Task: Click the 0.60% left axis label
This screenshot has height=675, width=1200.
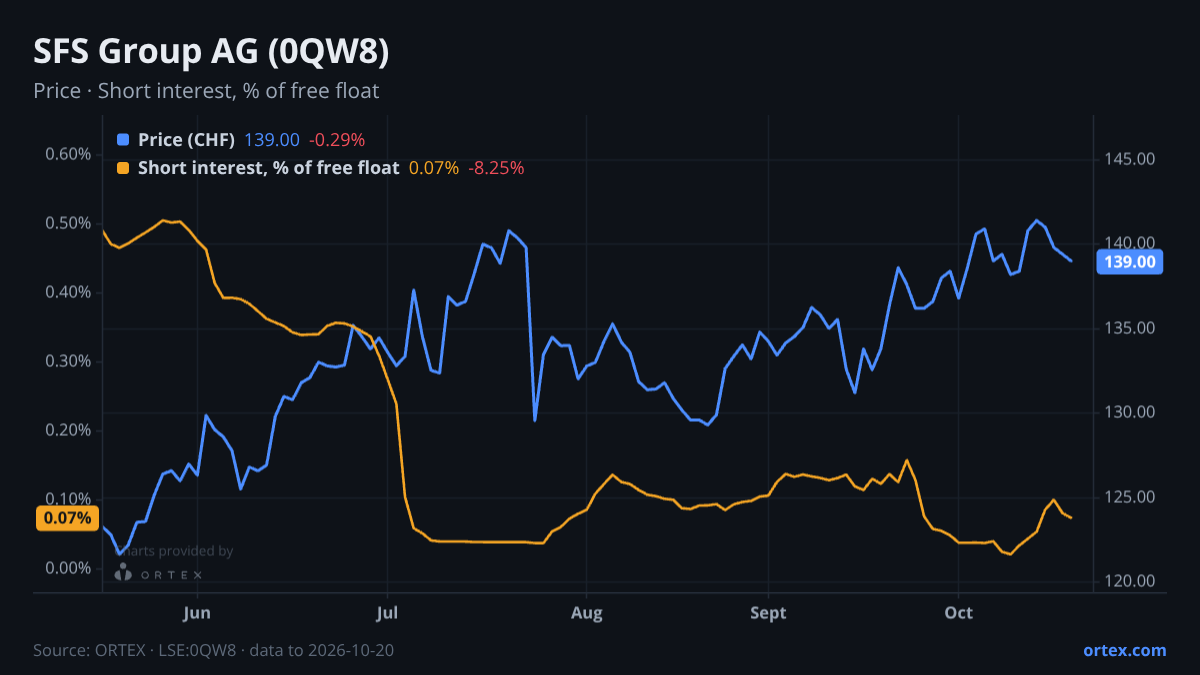Action: point(68,154)
